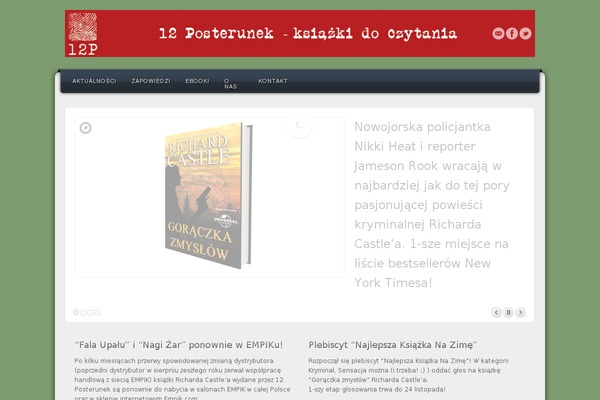Screen dimensions: 600x400
Task: Open the Ebooki menu item
Action: [197, 81]
